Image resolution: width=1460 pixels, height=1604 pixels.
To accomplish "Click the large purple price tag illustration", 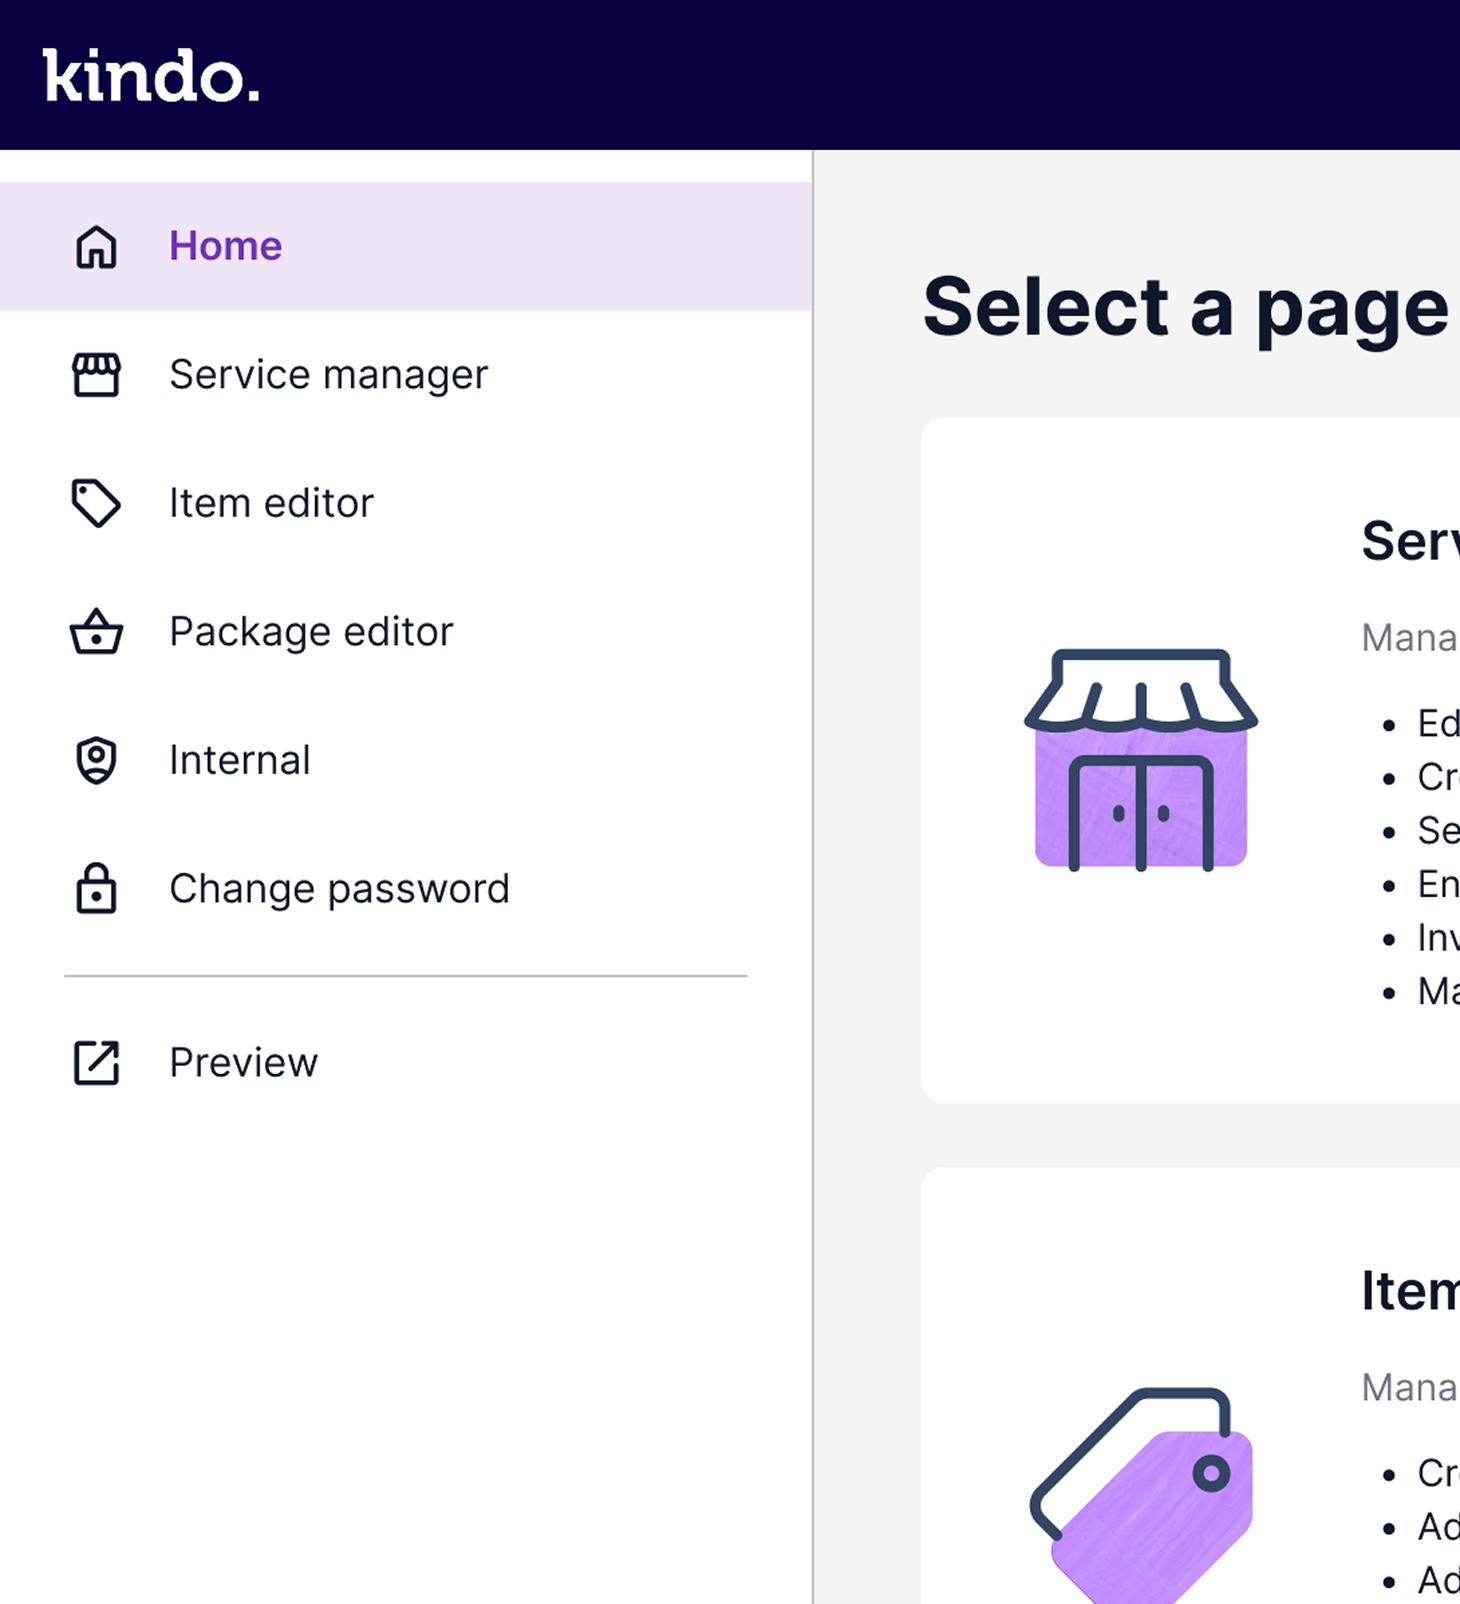I will click(x=1141, y=1496).
